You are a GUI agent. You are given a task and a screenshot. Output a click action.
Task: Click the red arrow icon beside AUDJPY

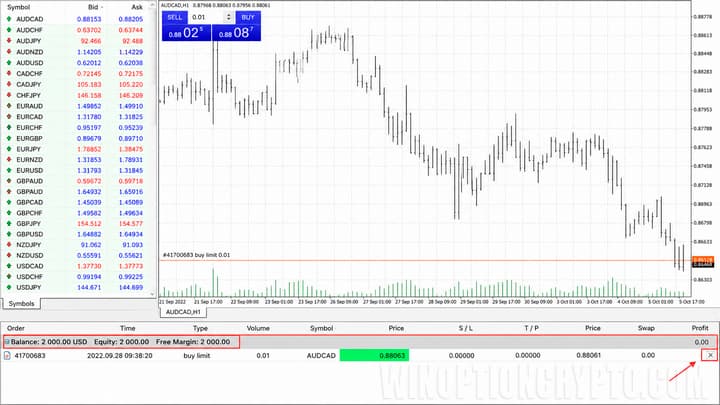(x=9, y=41)
